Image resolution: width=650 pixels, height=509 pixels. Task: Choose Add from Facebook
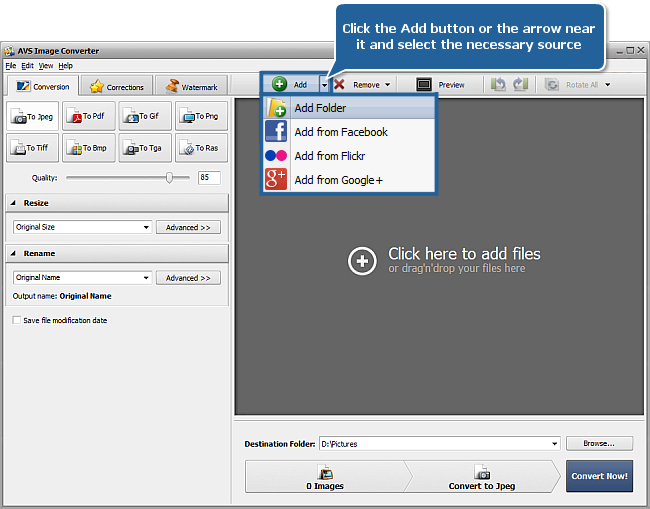(x=349, y=132)
